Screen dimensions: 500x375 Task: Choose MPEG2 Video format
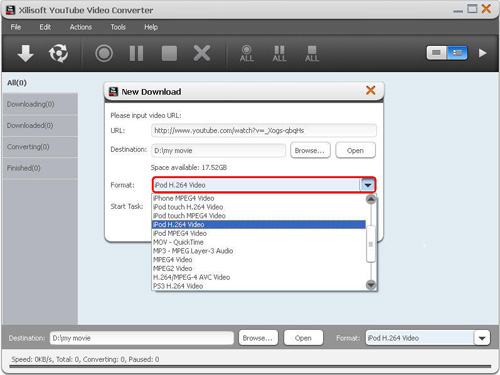click(x=259, y=268)
